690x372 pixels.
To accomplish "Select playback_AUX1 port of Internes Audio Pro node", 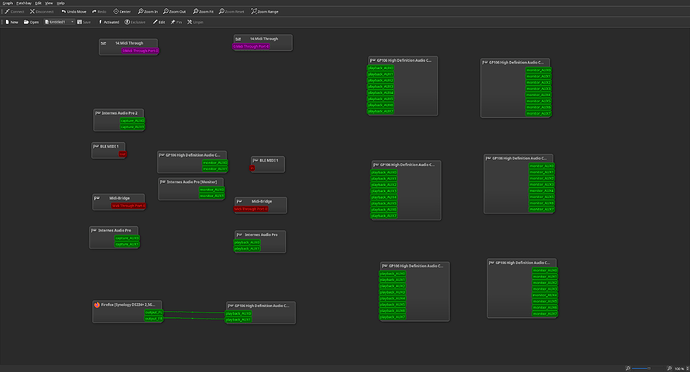I will (x=247, y=248).
